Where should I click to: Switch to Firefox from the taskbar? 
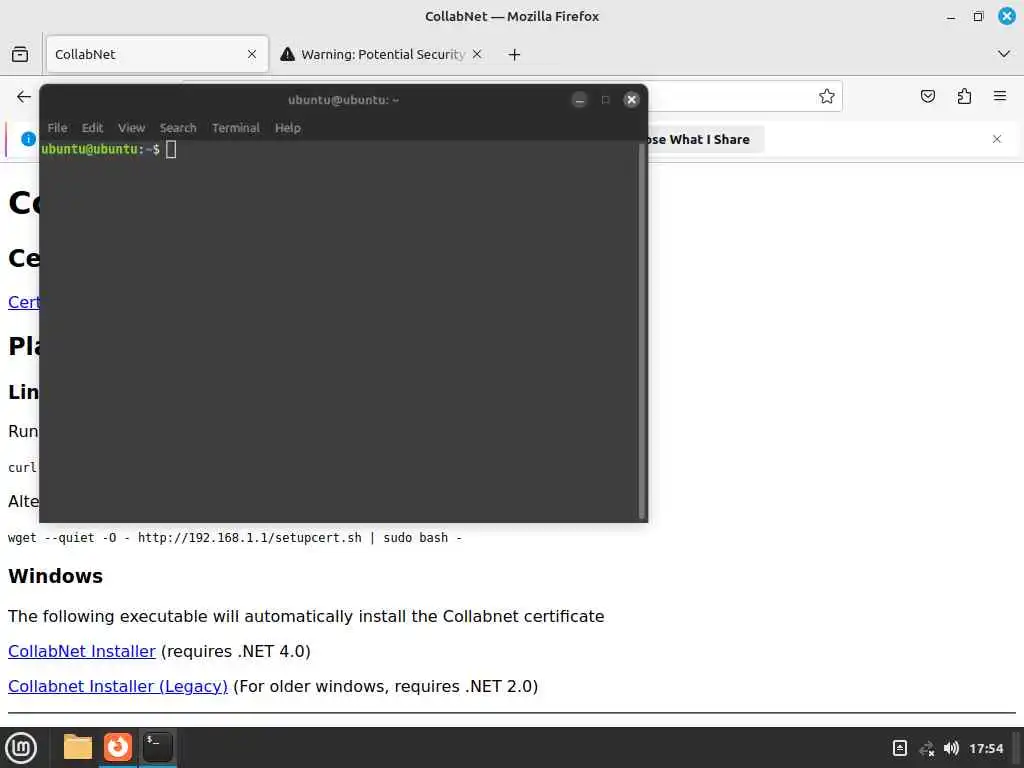pyautogui.click(x=118, y=747)
